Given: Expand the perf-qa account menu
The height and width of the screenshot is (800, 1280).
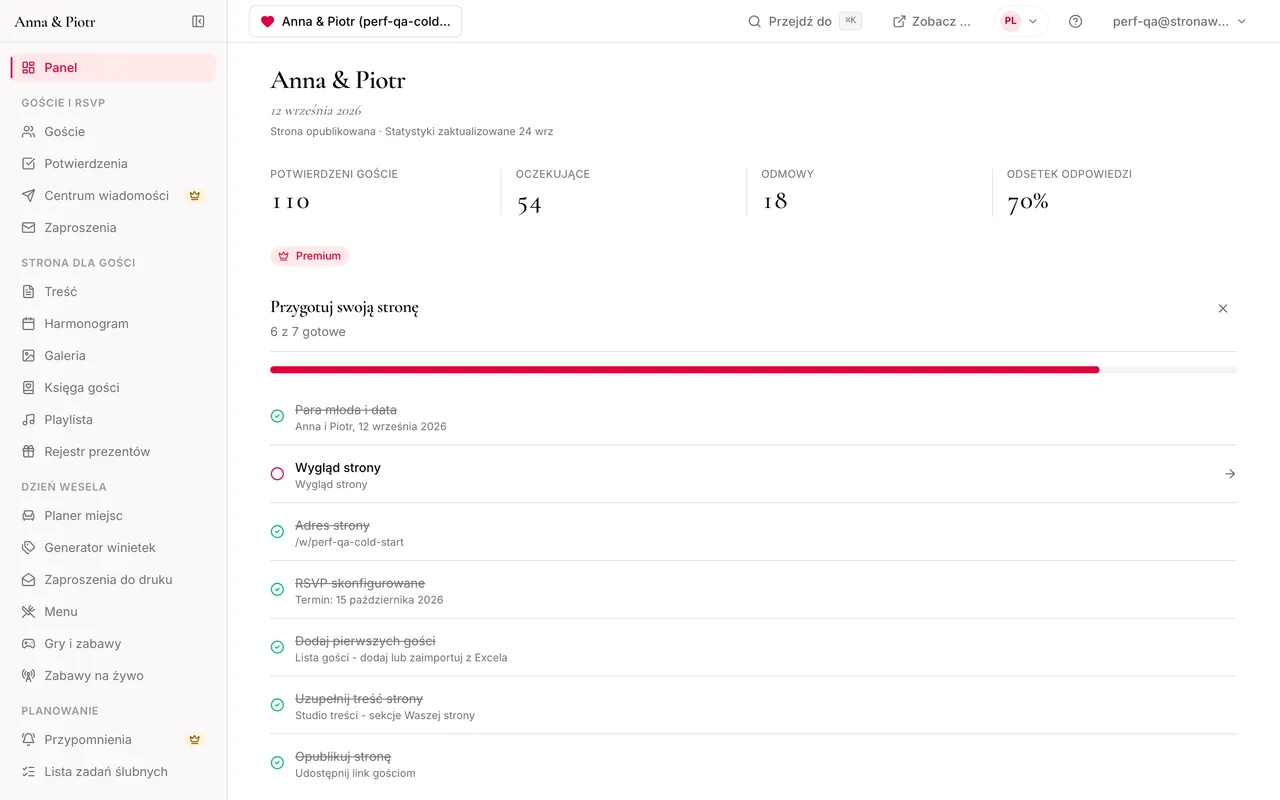Looking at the screenshot, I should pos(1179,21).
